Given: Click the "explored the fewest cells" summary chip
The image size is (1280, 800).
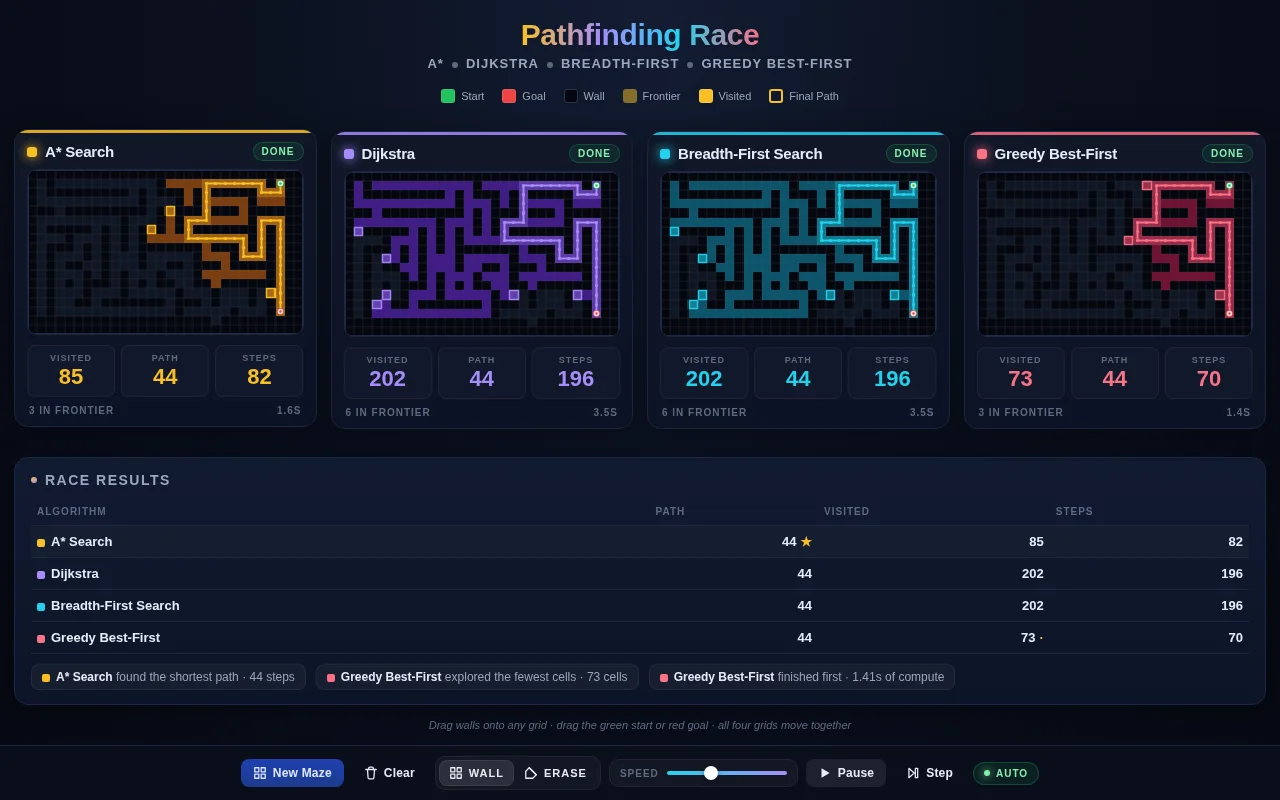Looking at the screenshot, I should click(x=477, y=677).
